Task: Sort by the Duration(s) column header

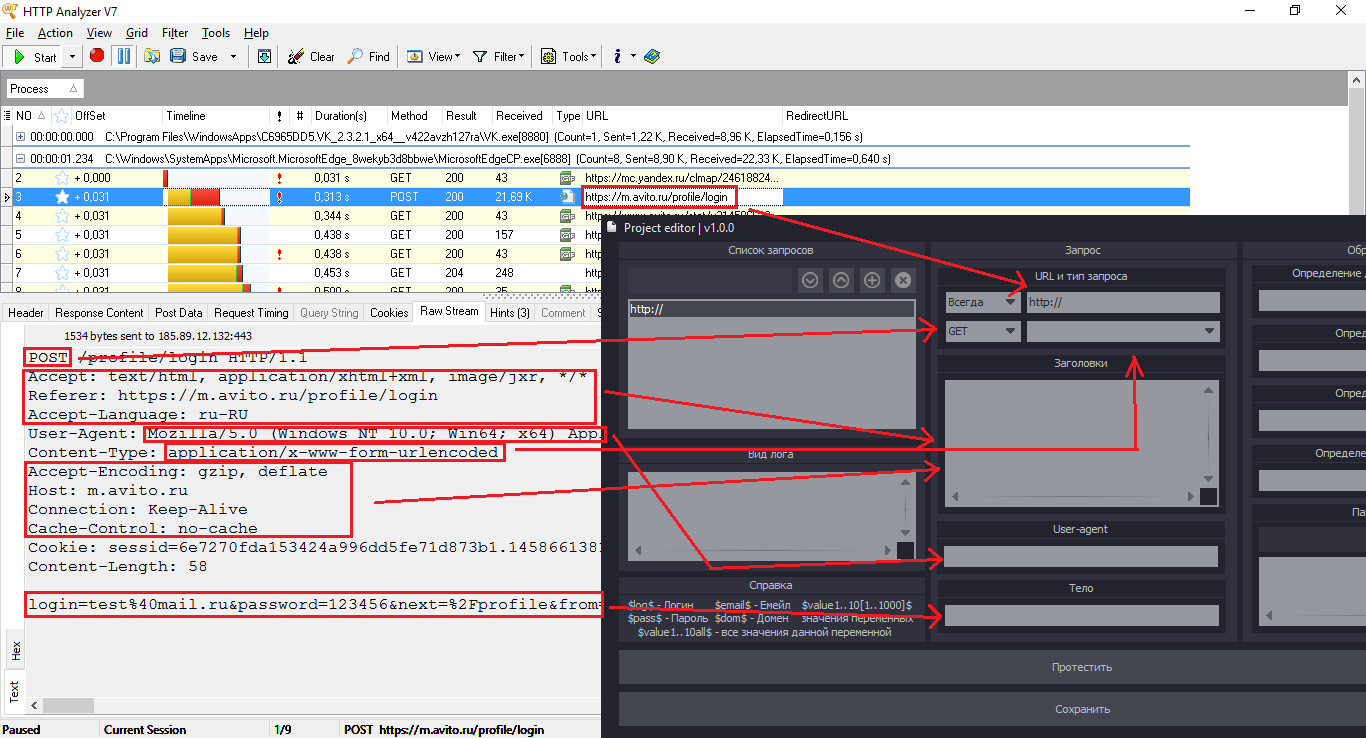Action: [x=348, y=116]
